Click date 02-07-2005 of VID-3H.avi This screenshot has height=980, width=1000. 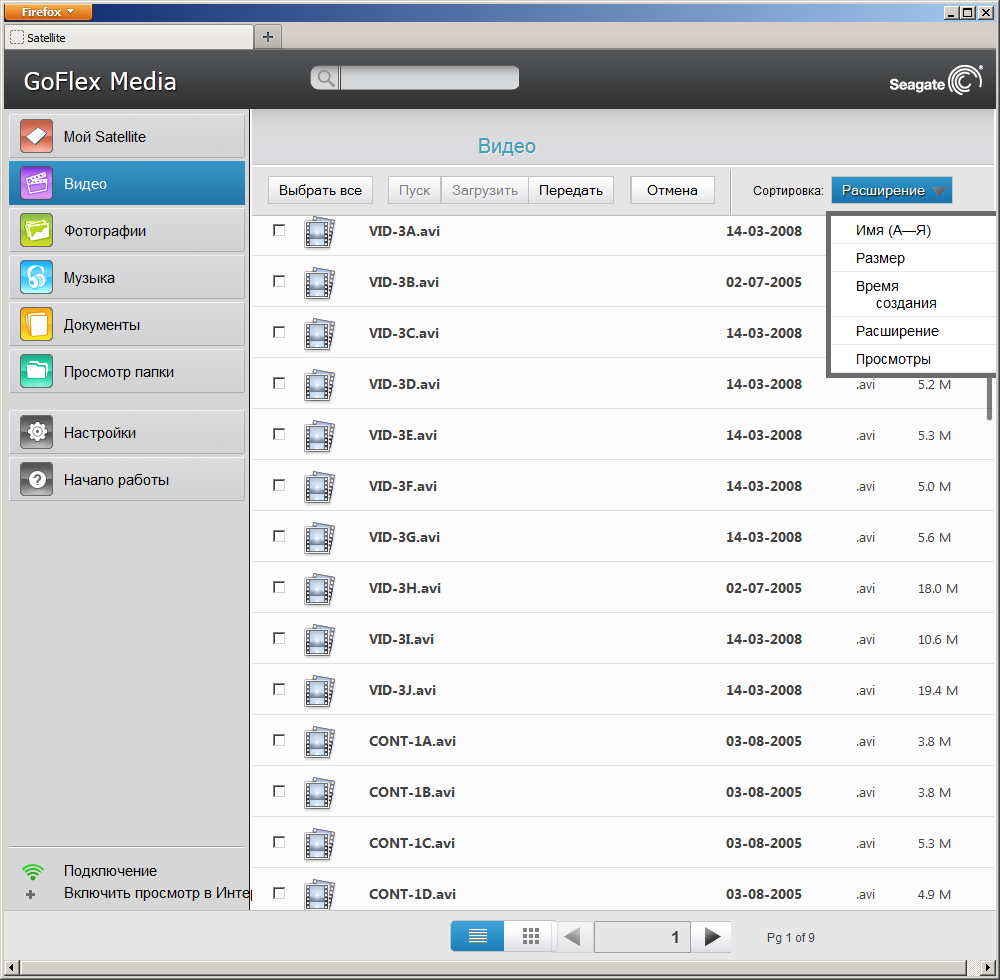click(x=763, y=588)
